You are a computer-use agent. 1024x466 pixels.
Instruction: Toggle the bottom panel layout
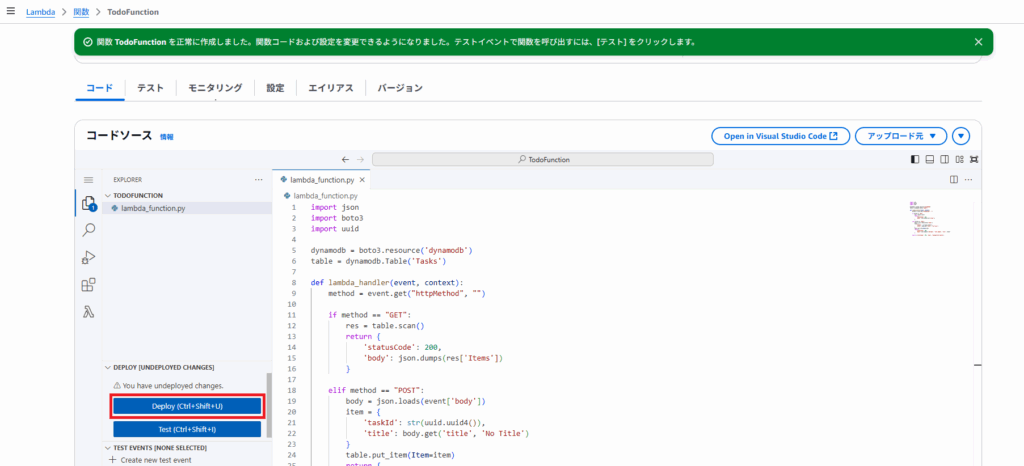pos(929,159)
